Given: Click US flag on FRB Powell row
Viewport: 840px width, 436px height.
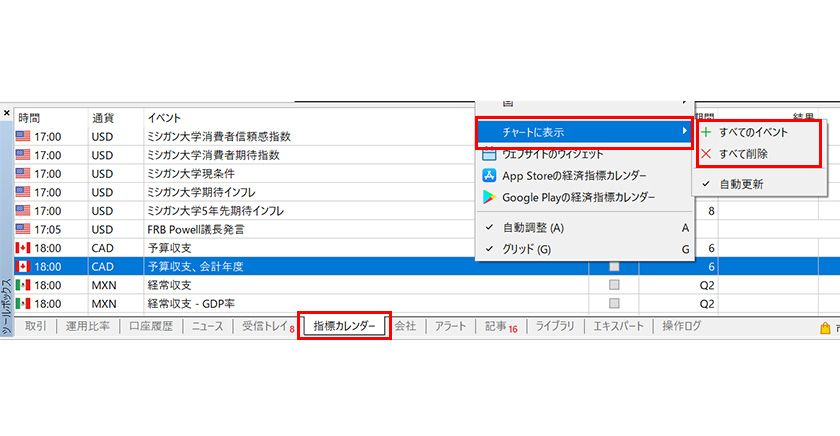Looking at the screenshot, I should click(22, 229).
